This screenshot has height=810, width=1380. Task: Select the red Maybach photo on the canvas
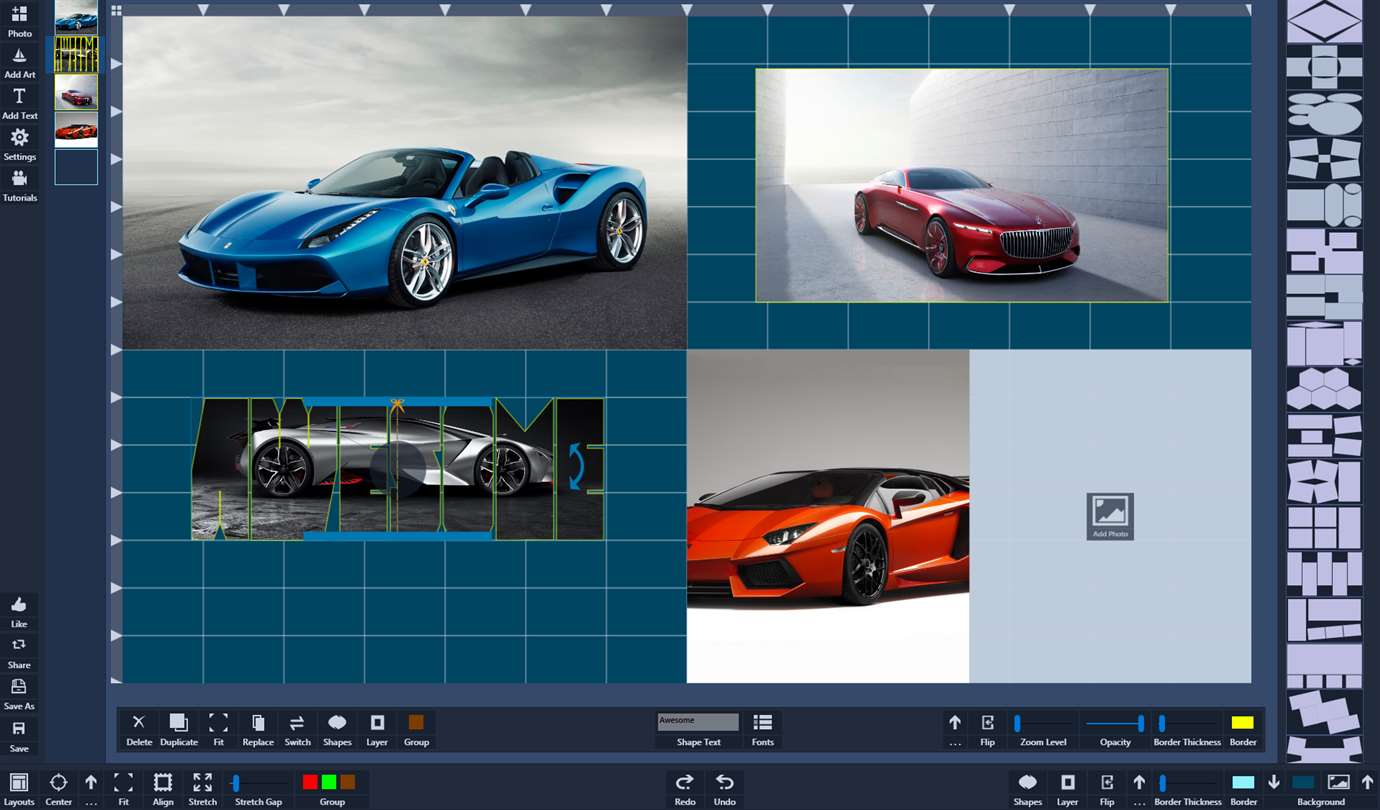(x=962, y=185)
